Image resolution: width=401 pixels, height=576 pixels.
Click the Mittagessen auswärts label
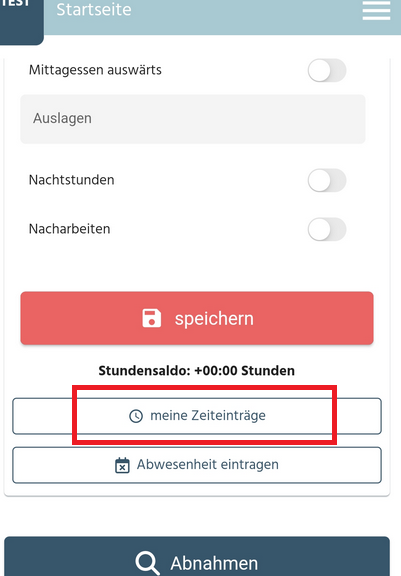click(x=95, y=70)
